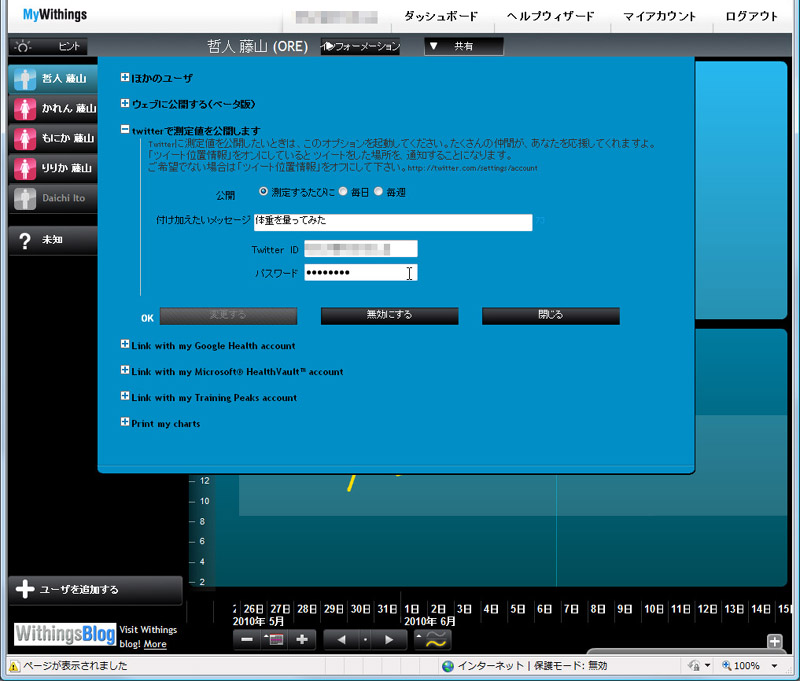Select 測定するたびに radio option
Screen dimensions: 800x681
point(263,191)
